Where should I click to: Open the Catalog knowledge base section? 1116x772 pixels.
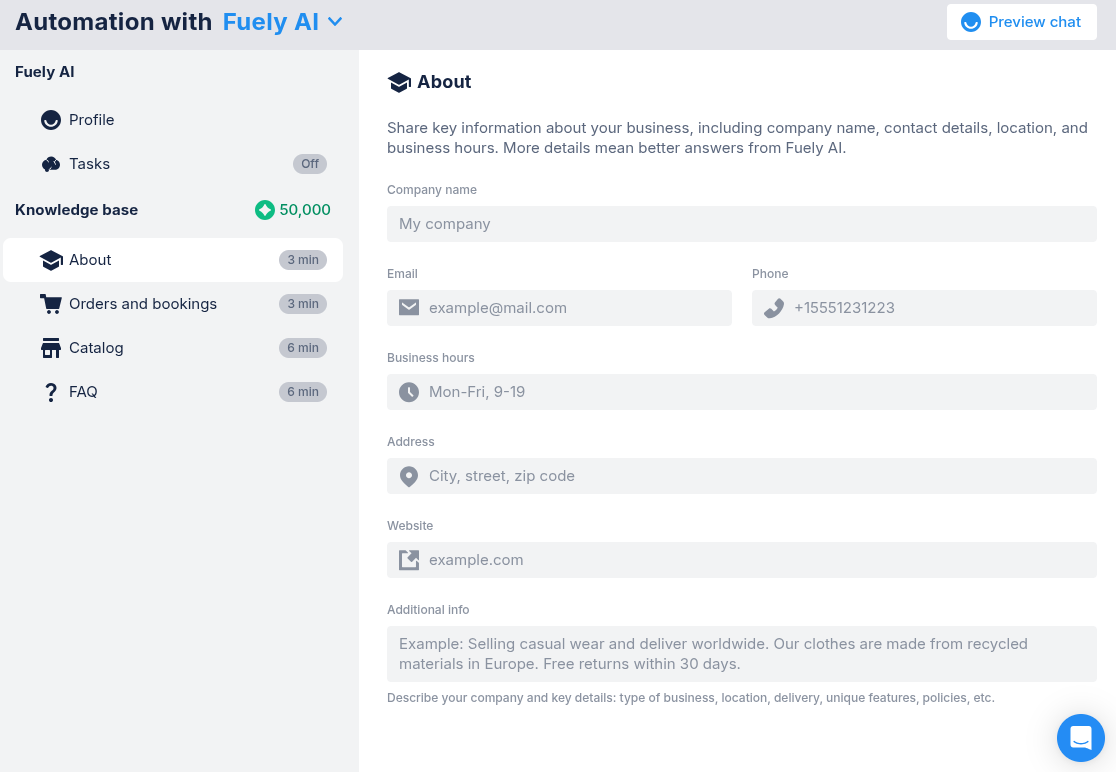96,348
